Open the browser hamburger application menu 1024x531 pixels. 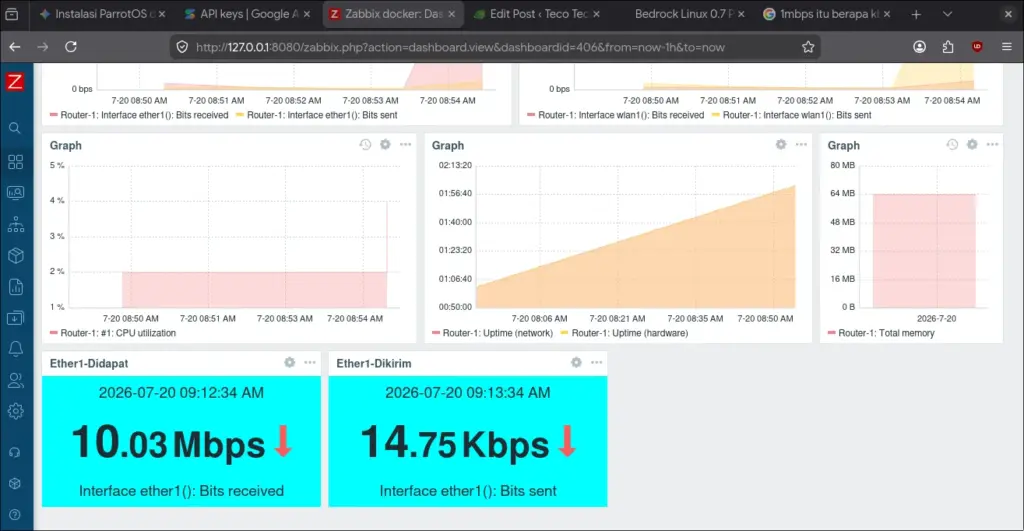[1006, 47]
